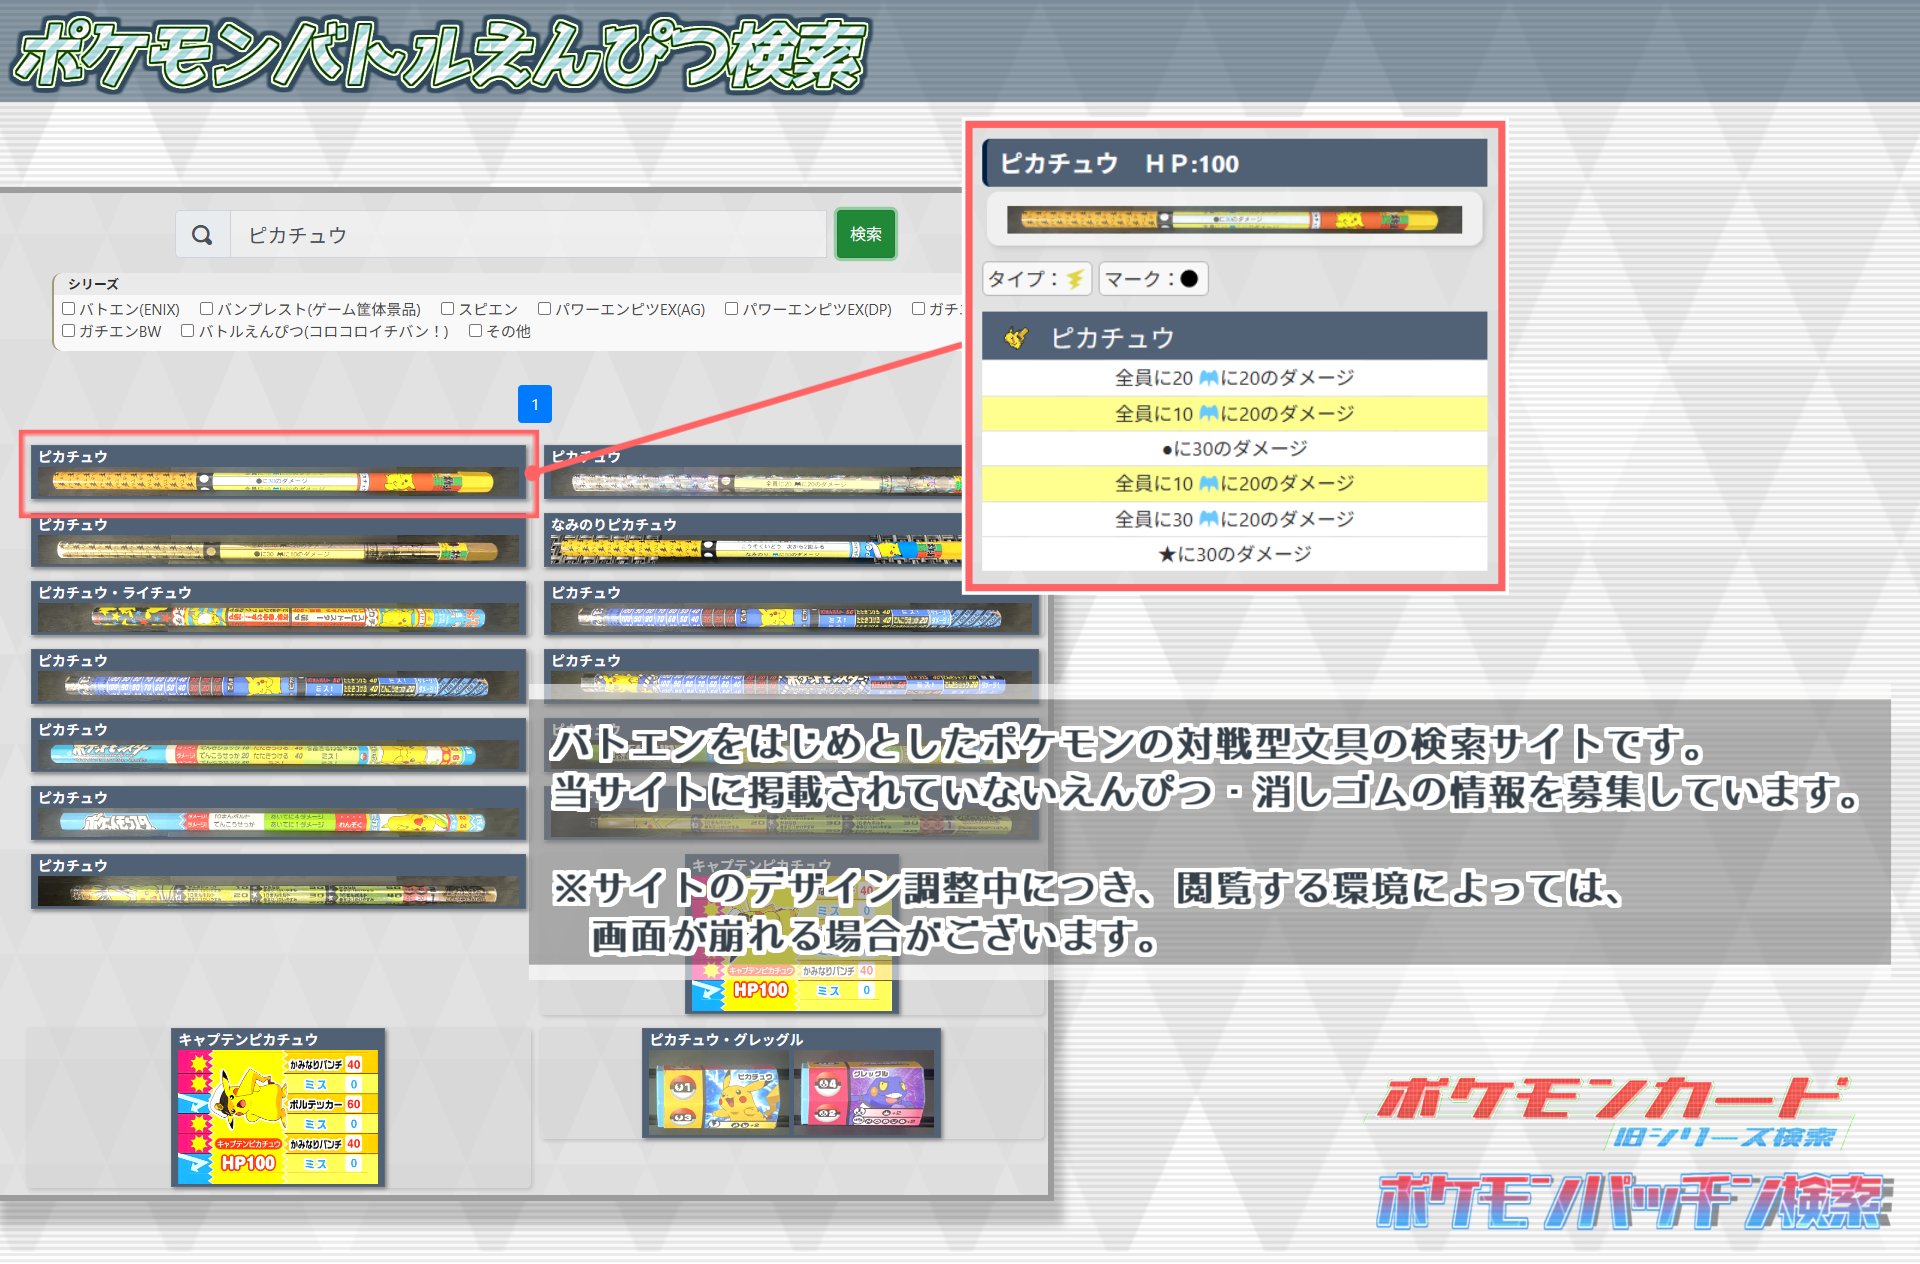Viewport: 1920px width, 1264px height.
Task: Click the small Pikachu icon in detail header
Action: click(1016, 338)
